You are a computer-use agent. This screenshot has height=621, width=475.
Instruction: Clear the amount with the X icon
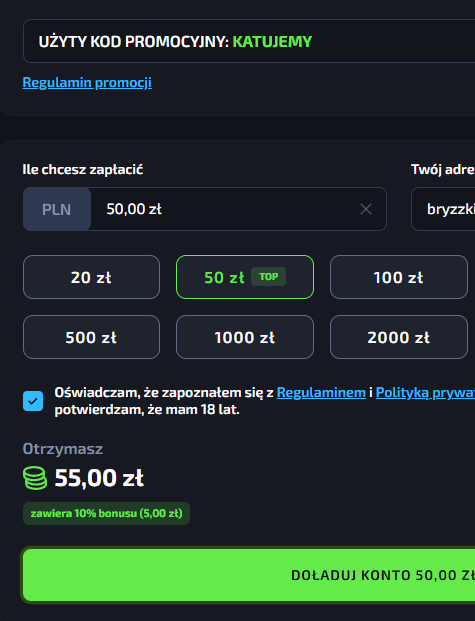(x=366, y=209)
